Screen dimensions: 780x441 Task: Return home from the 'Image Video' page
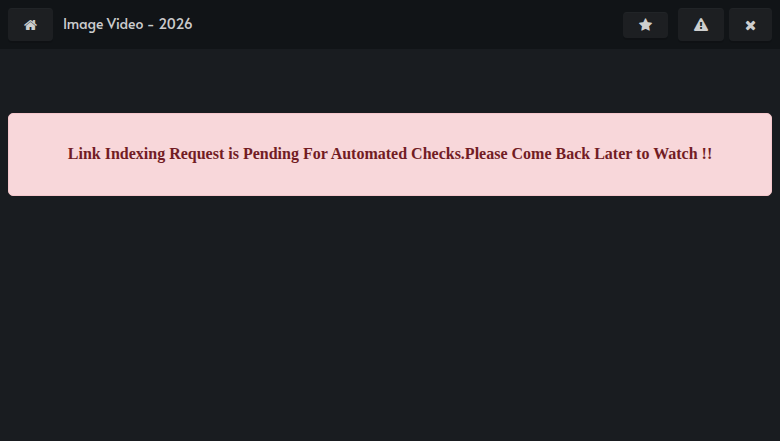30,25
